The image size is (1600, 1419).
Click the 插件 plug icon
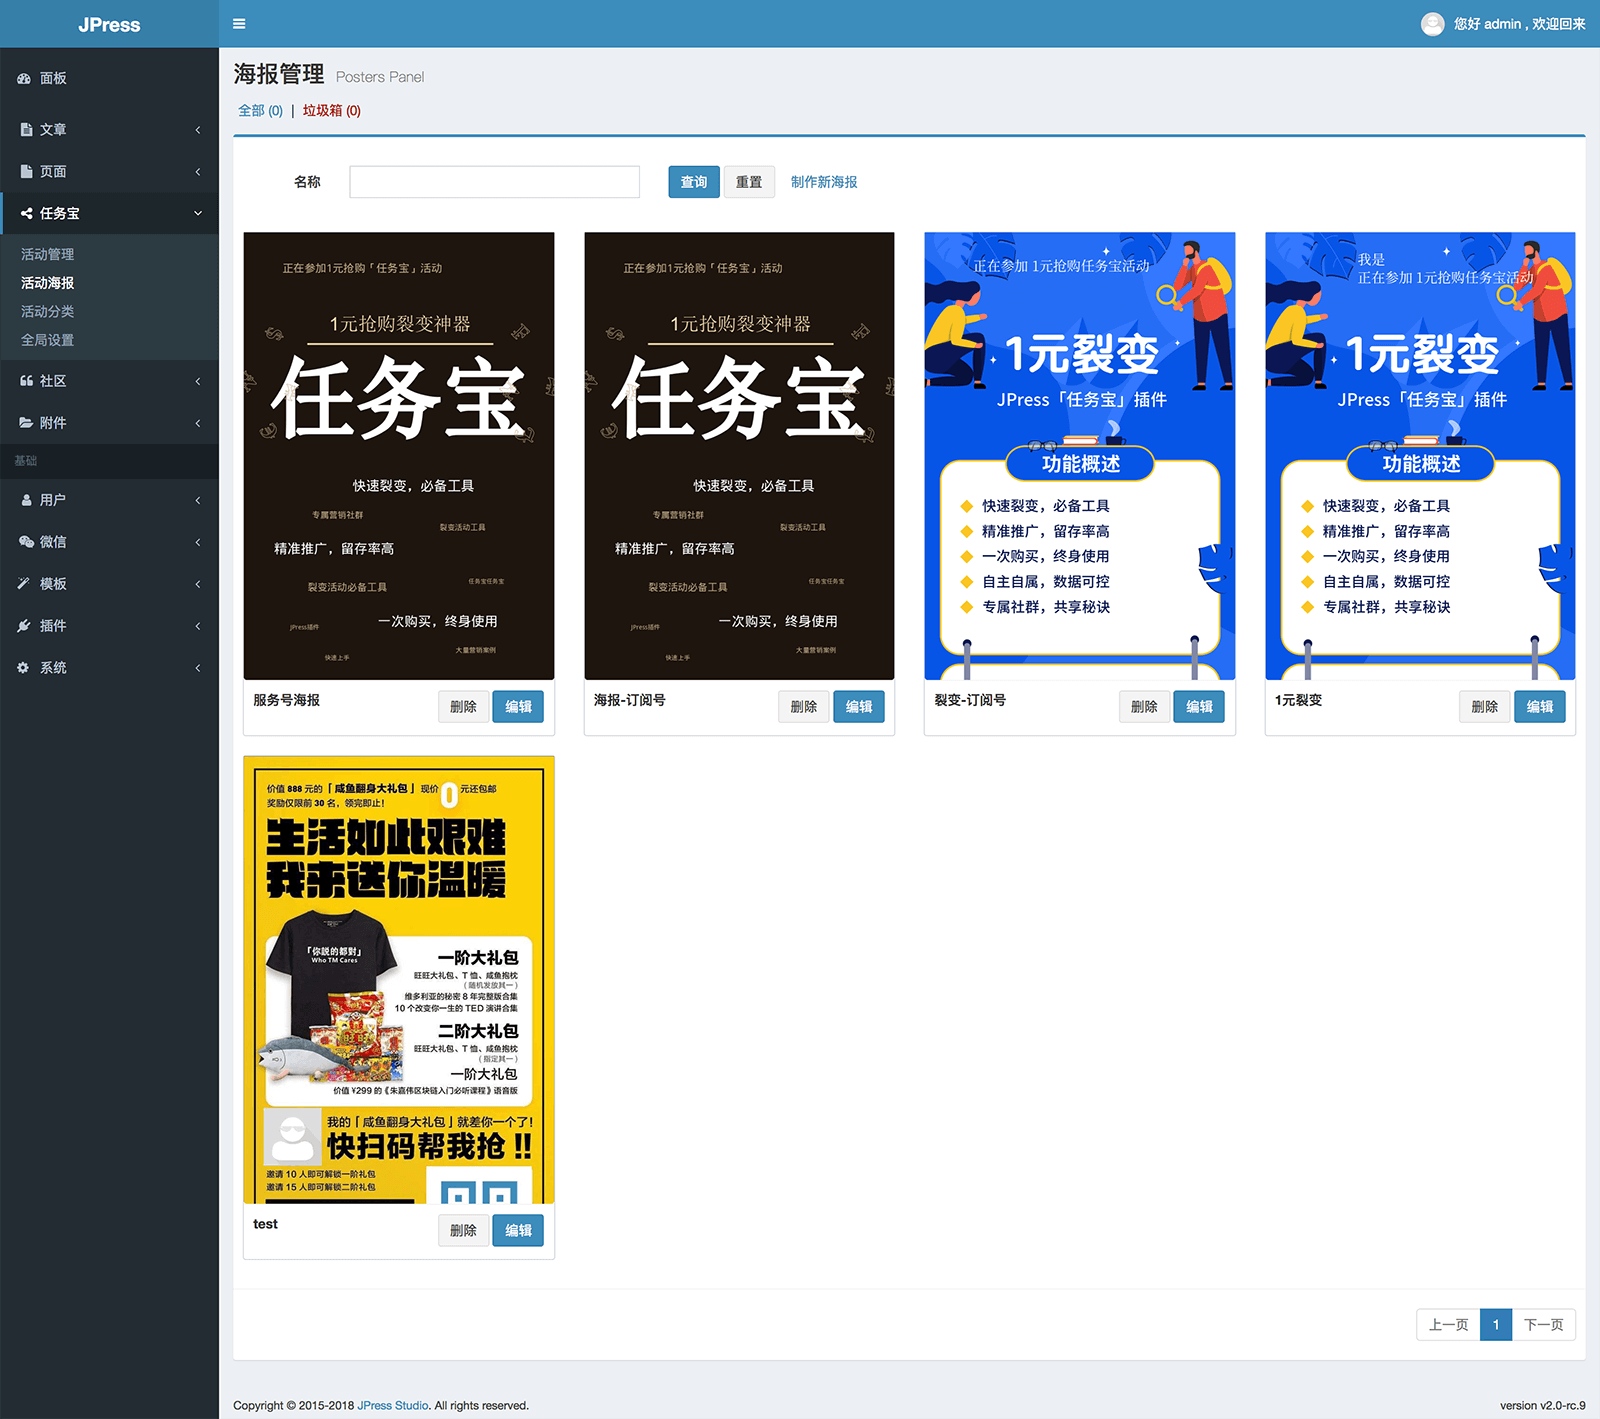25,626
